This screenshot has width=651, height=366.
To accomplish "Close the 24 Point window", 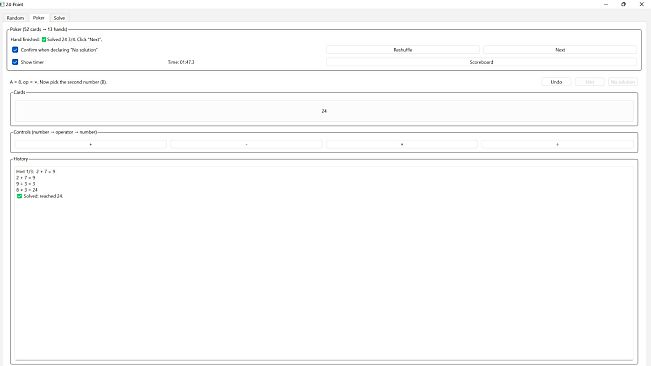I will [x=641, y=4].
